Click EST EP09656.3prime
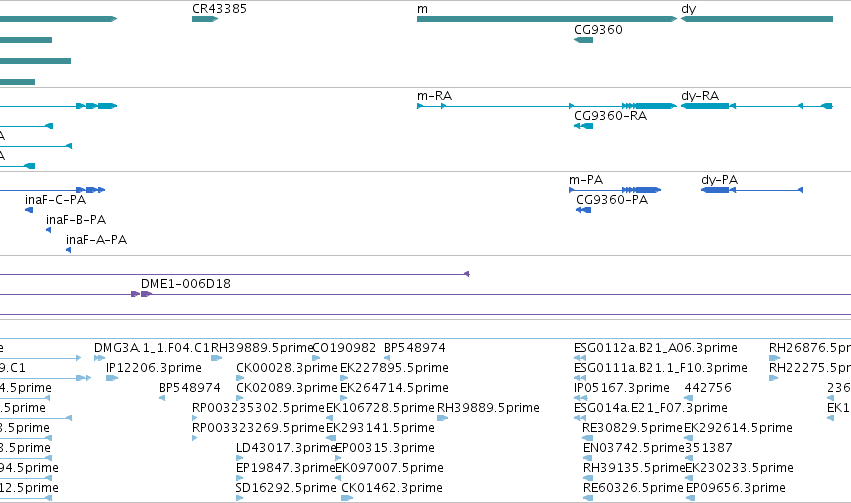851x503 pixels. (x=735, y=488)
